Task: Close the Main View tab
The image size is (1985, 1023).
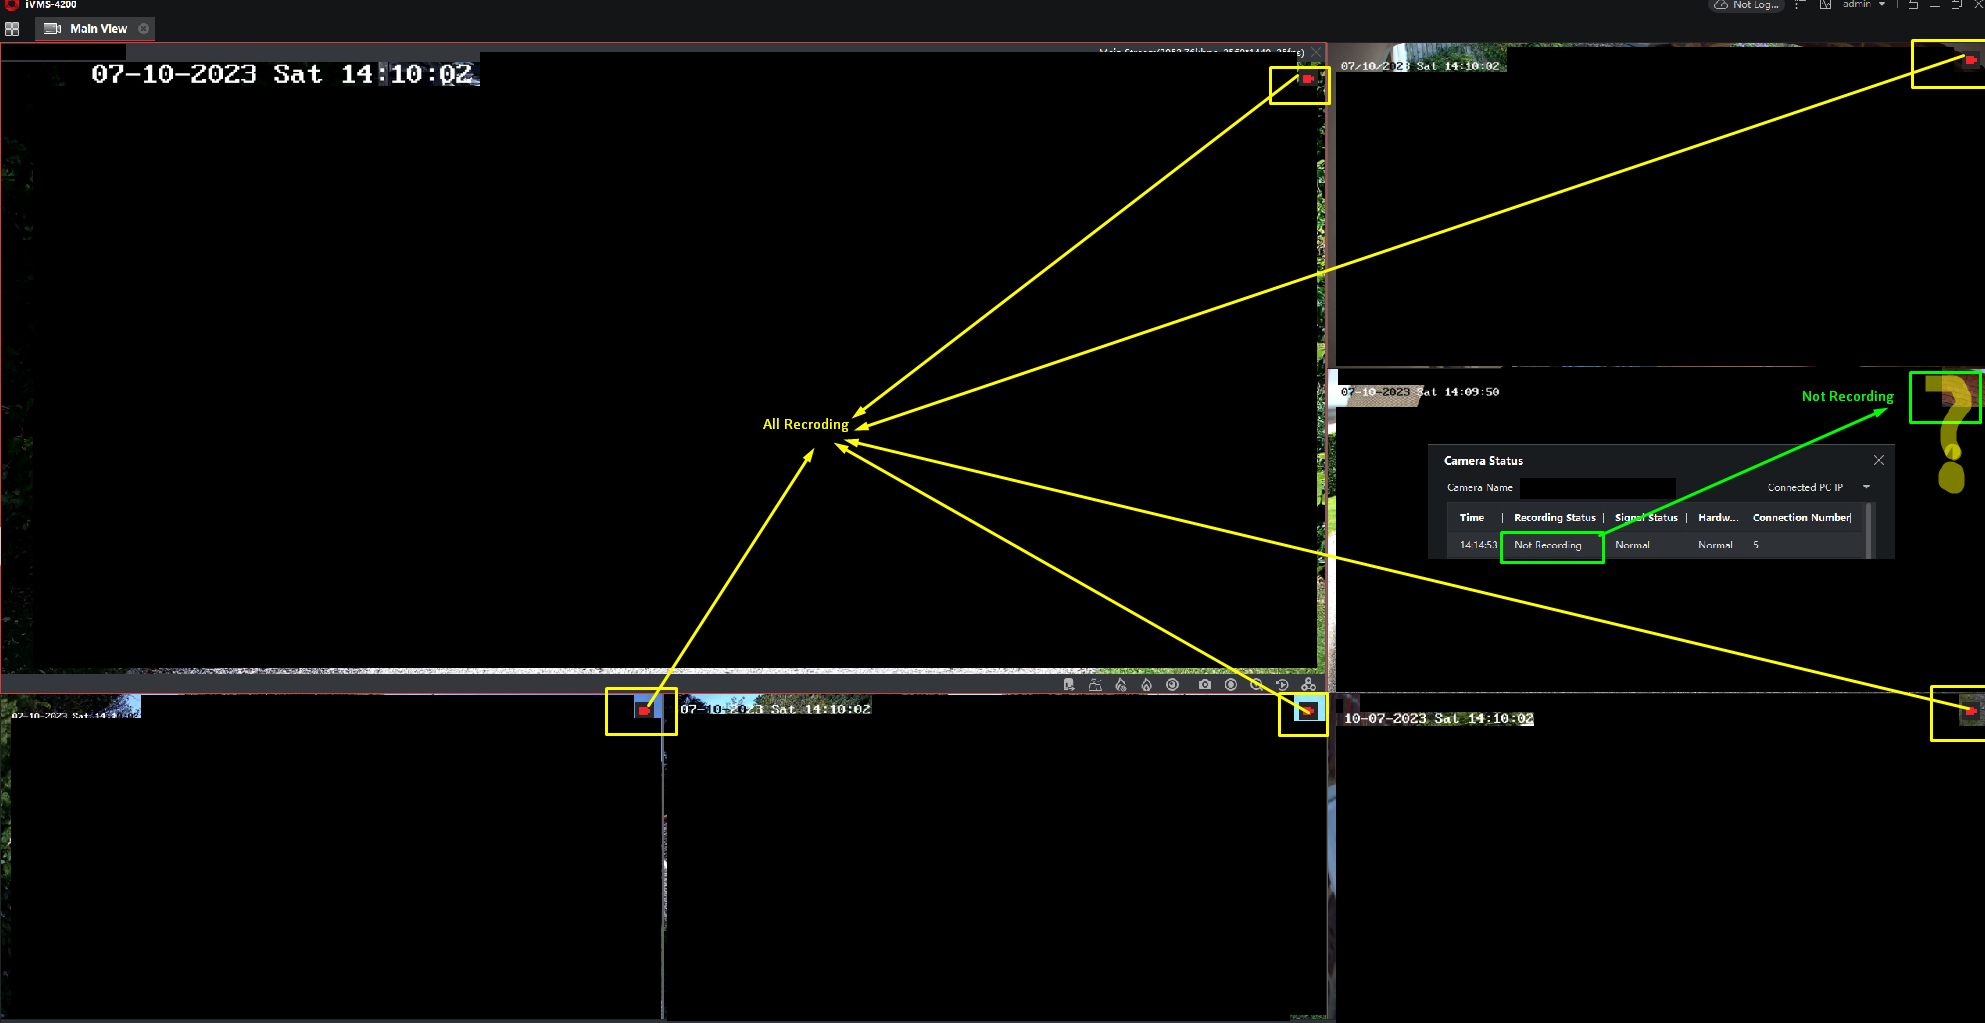Action: click(x=144, y=29)
